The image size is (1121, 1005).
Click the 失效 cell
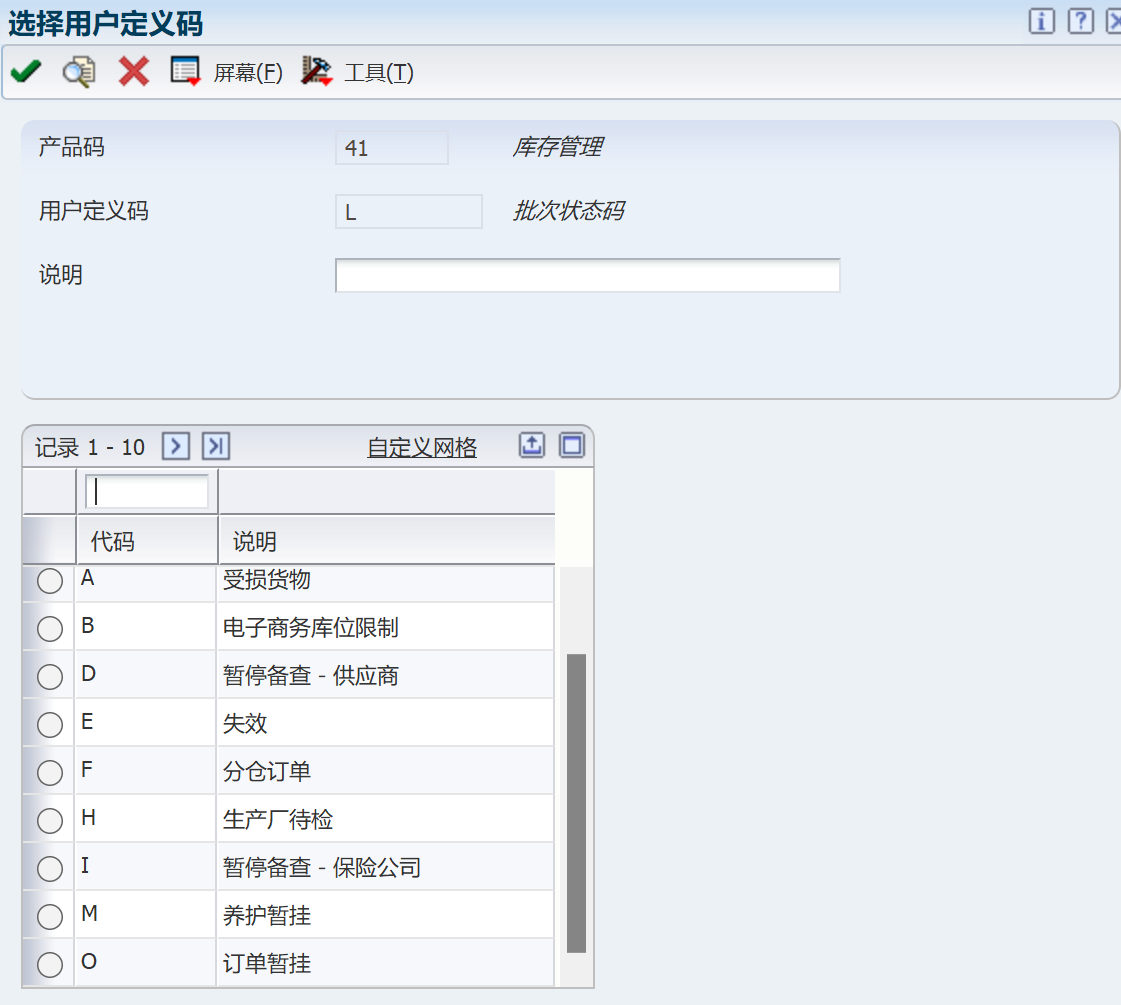pos(385,723)
